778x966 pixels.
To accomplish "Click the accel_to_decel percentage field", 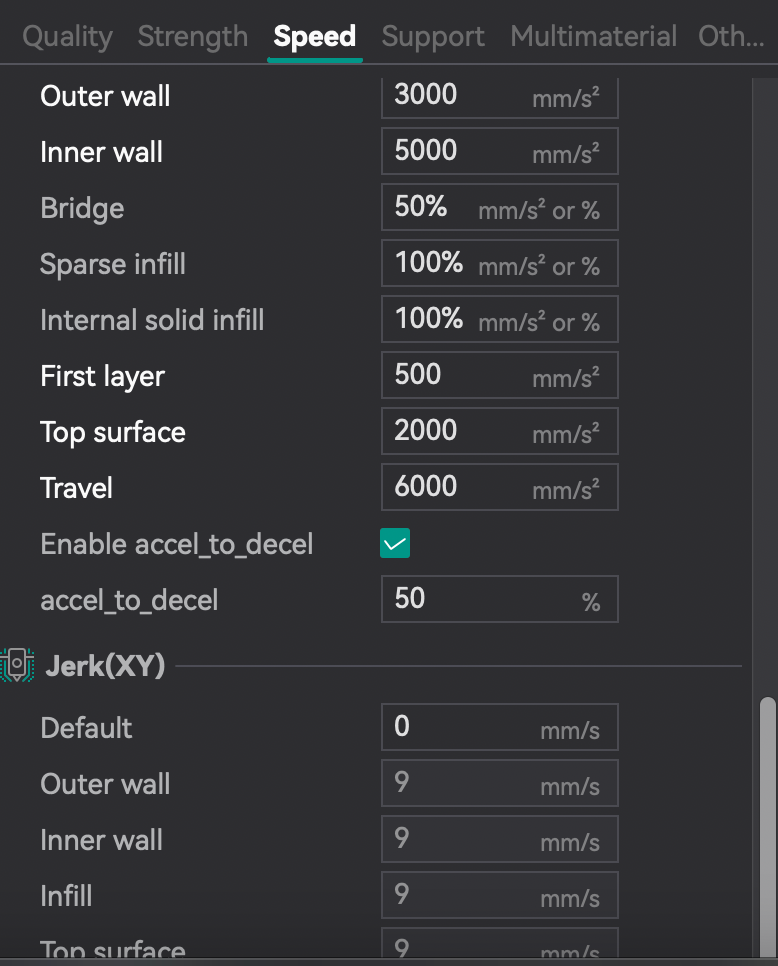I will click(x=480, y=599).
